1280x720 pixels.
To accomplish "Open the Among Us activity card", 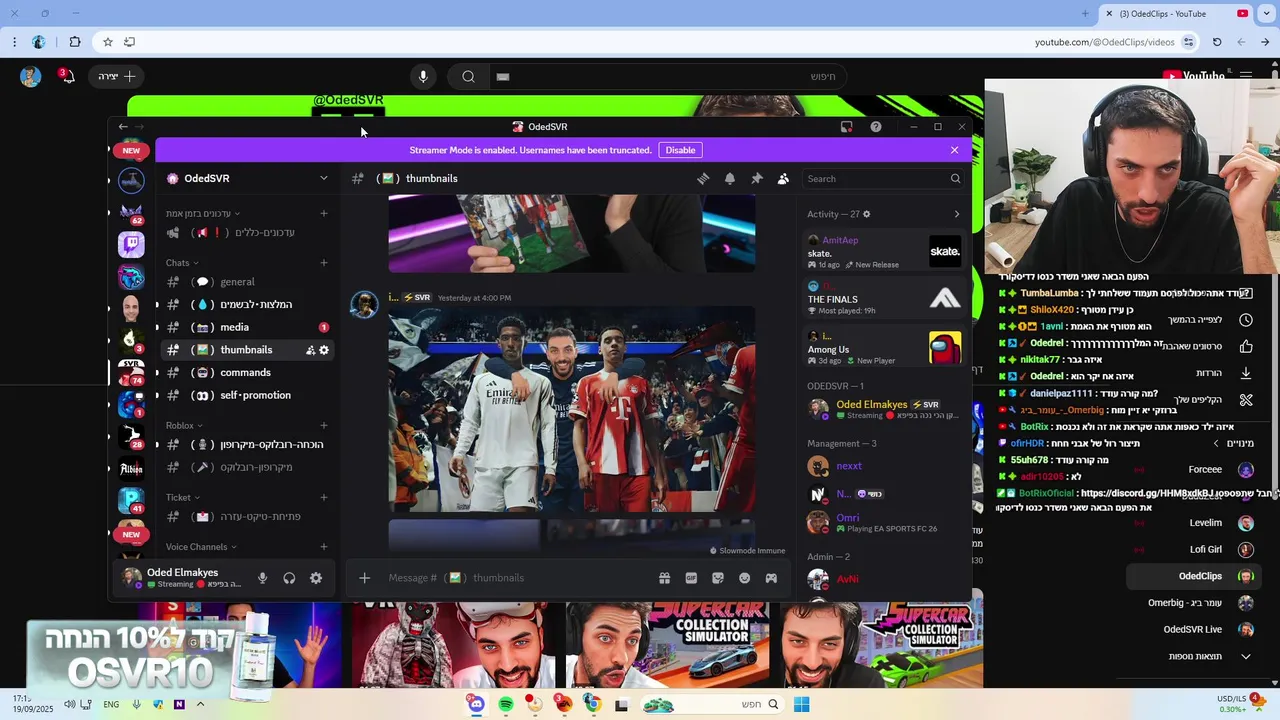I will [884, 347].
